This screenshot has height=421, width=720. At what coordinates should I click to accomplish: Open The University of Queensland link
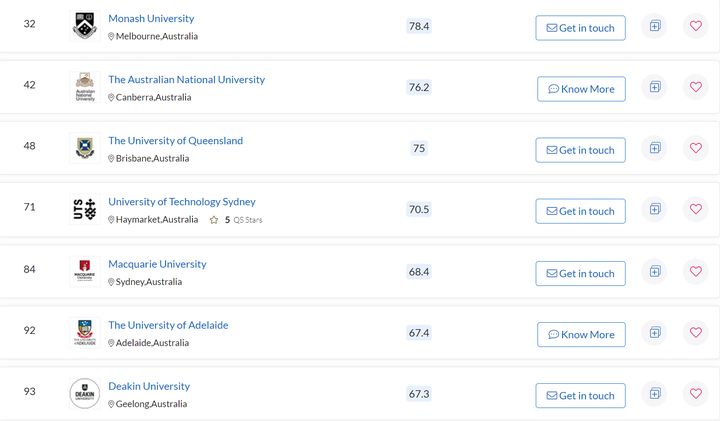(x=175, y=140)
